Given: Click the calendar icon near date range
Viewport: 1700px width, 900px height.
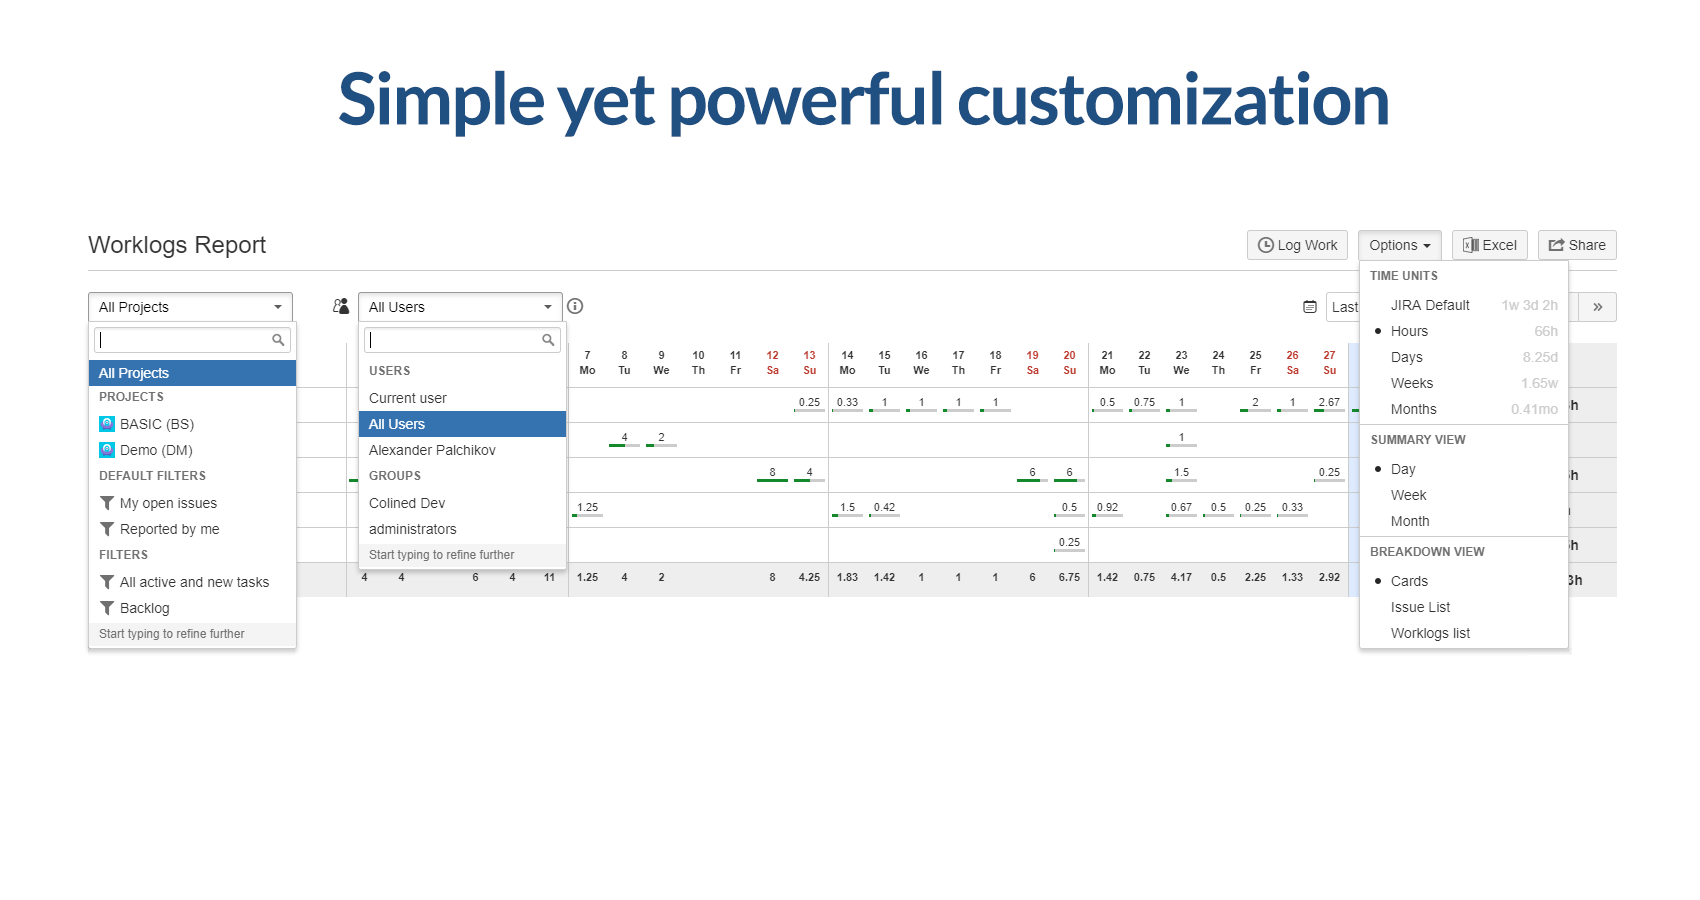Looking at the screenshot, I should [1310, 307].
